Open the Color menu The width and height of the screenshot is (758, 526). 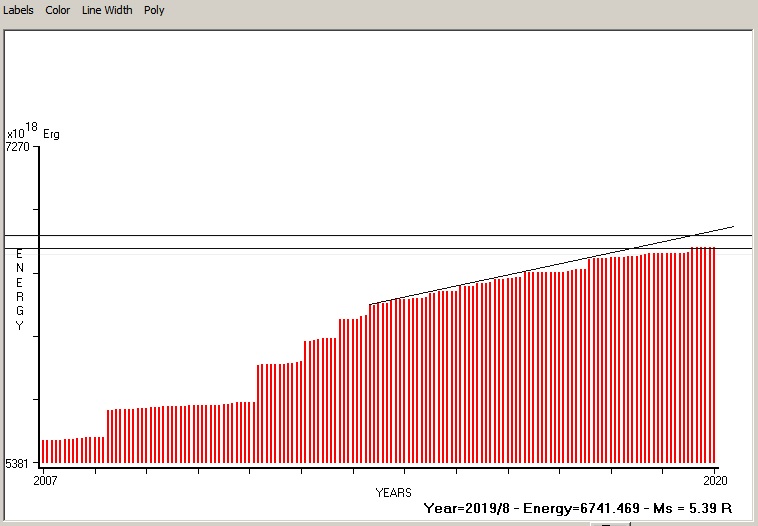tap(58, 10)
